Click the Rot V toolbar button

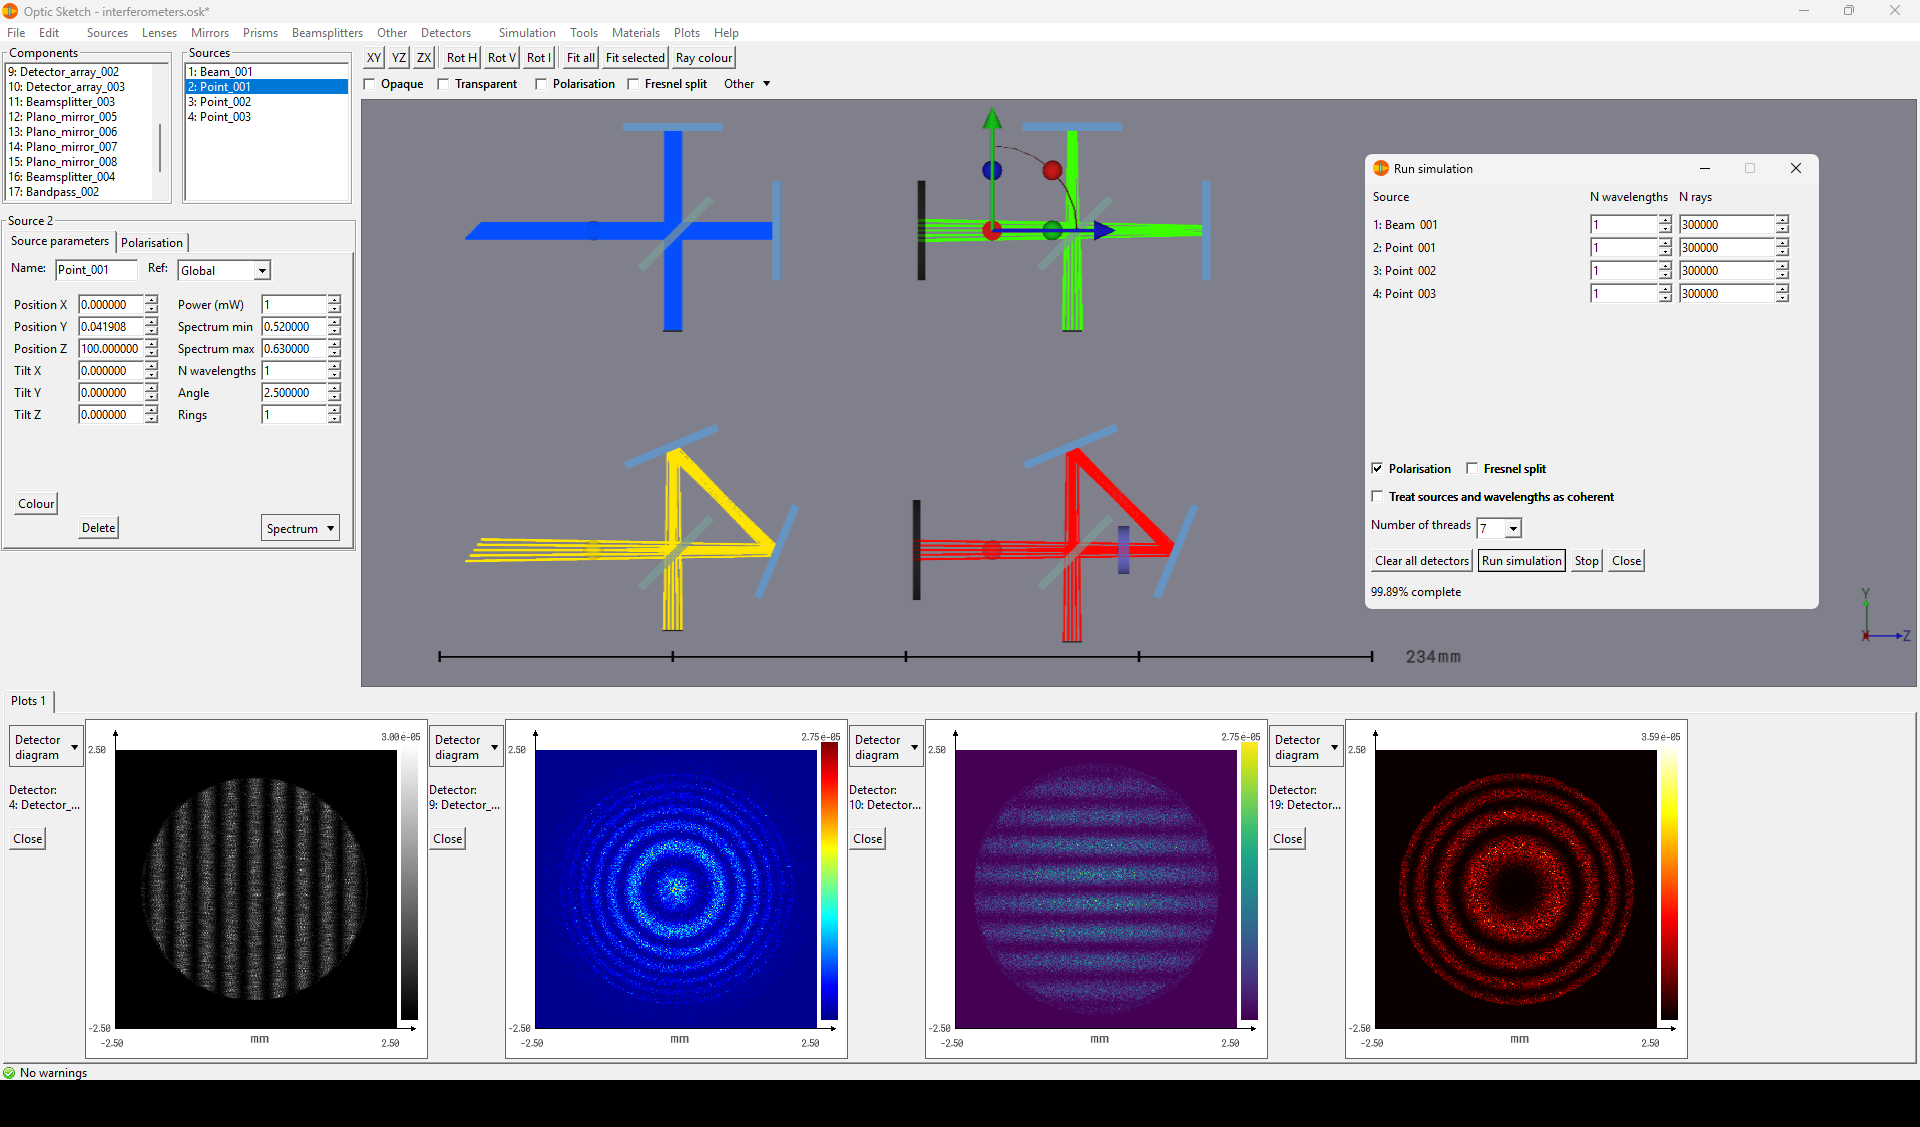click(501, 58)
